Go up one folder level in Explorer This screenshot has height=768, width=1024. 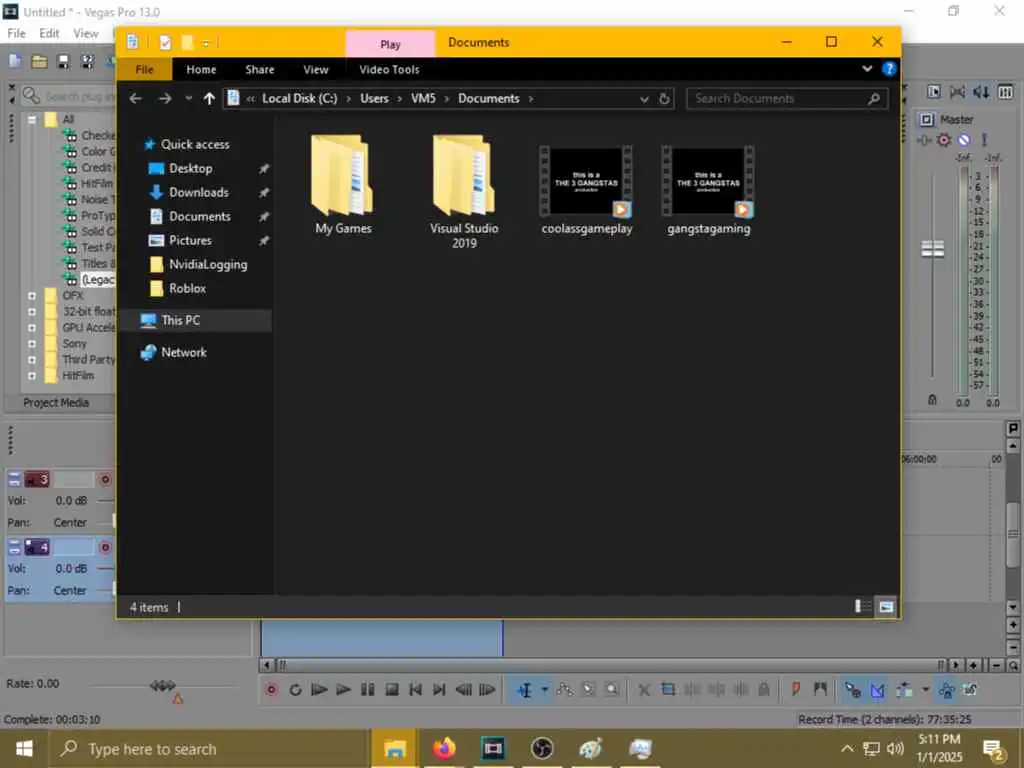click(x=209, y=99)
